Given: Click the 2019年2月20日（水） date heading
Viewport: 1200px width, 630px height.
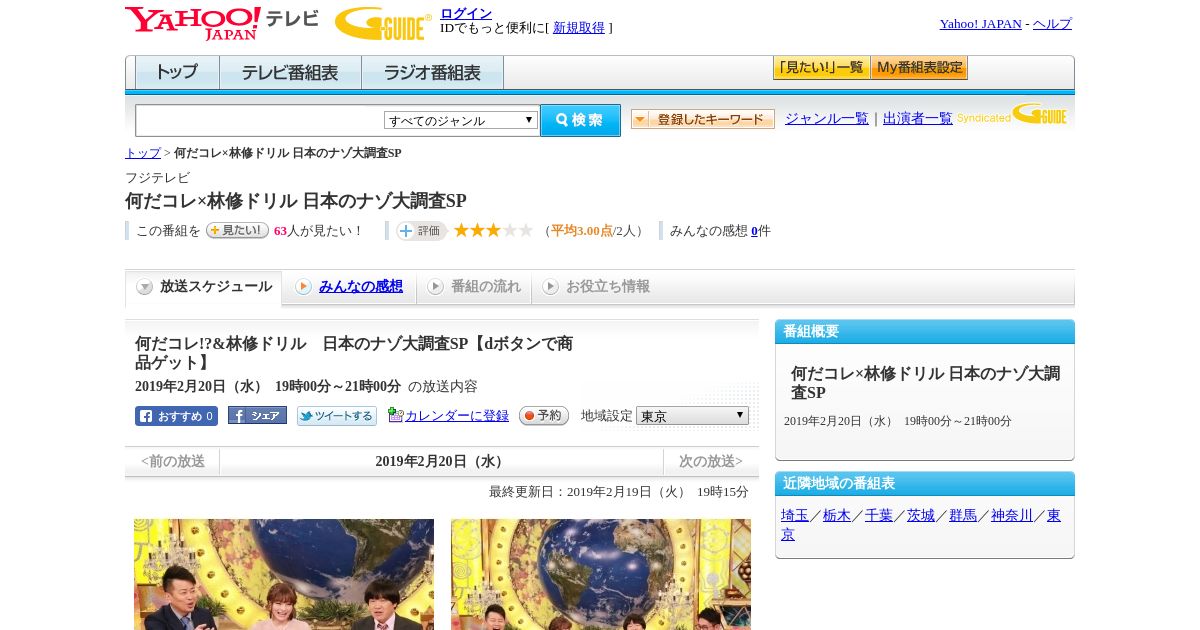Looking at the screenshot, I should [441, 461].
